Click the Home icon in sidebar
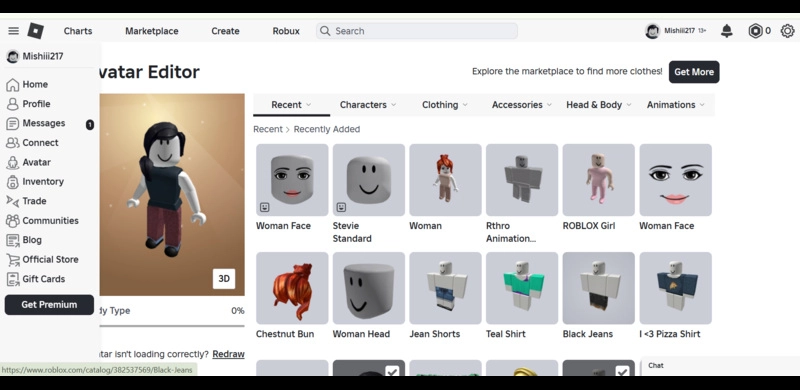800x390 pixels. [x=13, y=85]
